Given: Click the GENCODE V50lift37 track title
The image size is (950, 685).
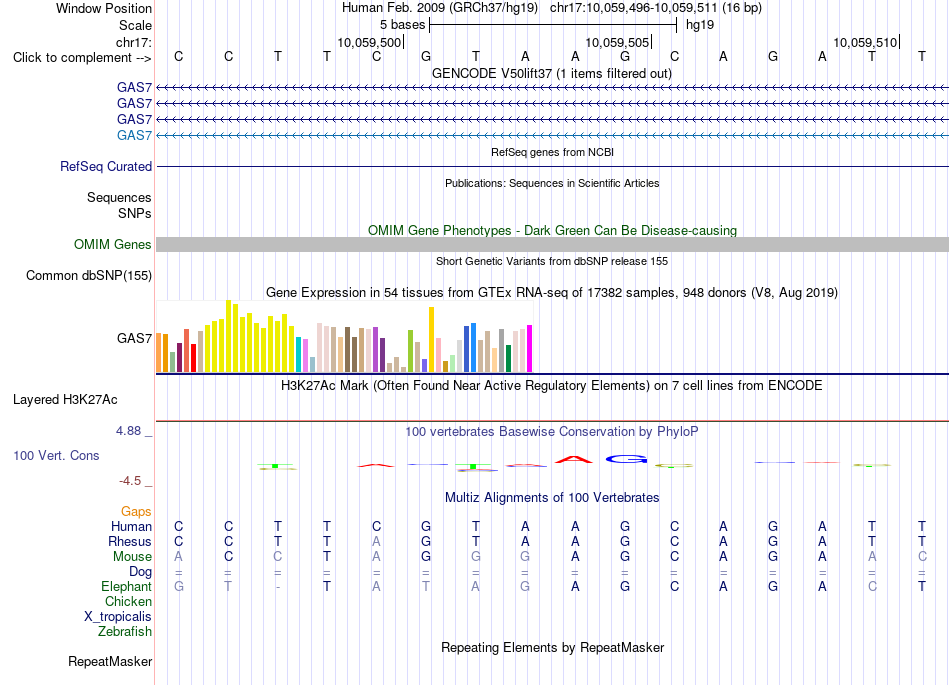Looking at the screenshot, I should point(552,73).
